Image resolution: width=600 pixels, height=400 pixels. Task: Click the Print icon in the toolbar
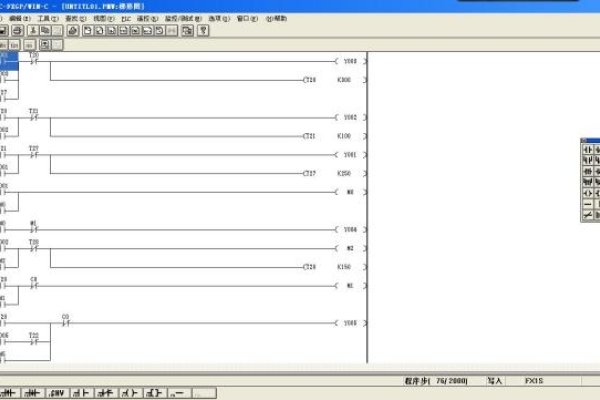coord(18,31)
